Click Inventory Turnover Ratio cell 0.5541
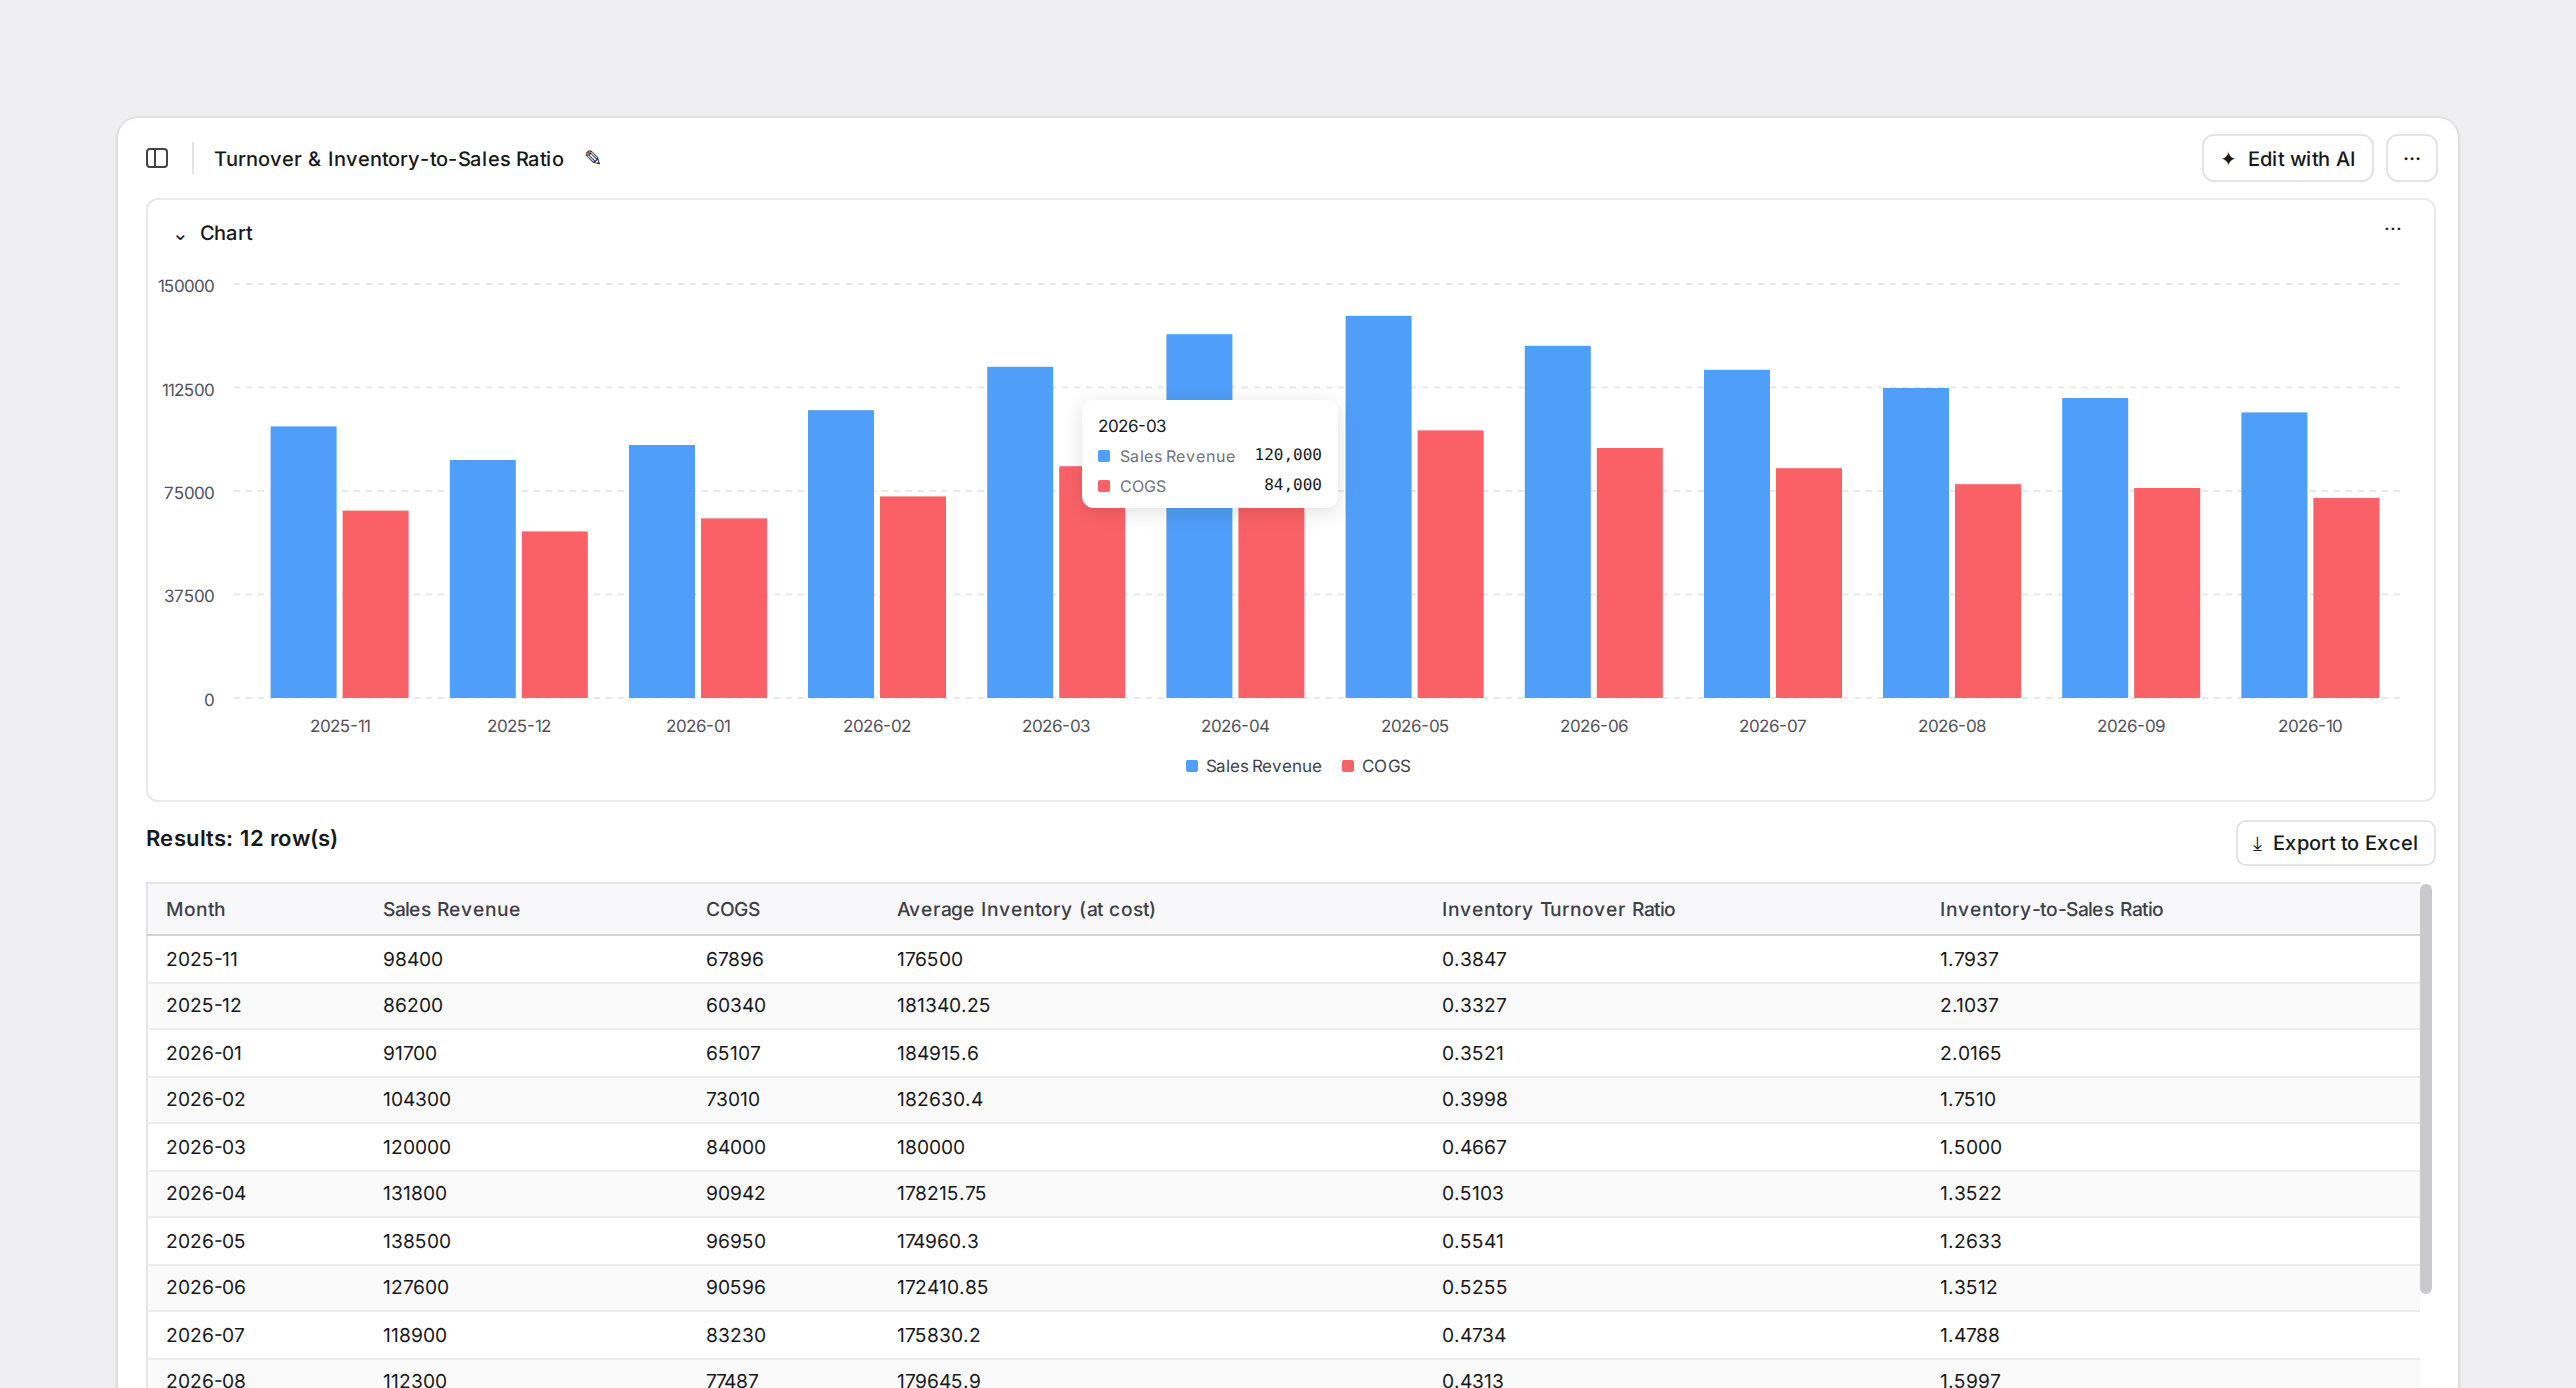This screenshot has width=2576, height=1388. pyautogui.click(x=1472, y=1241)
